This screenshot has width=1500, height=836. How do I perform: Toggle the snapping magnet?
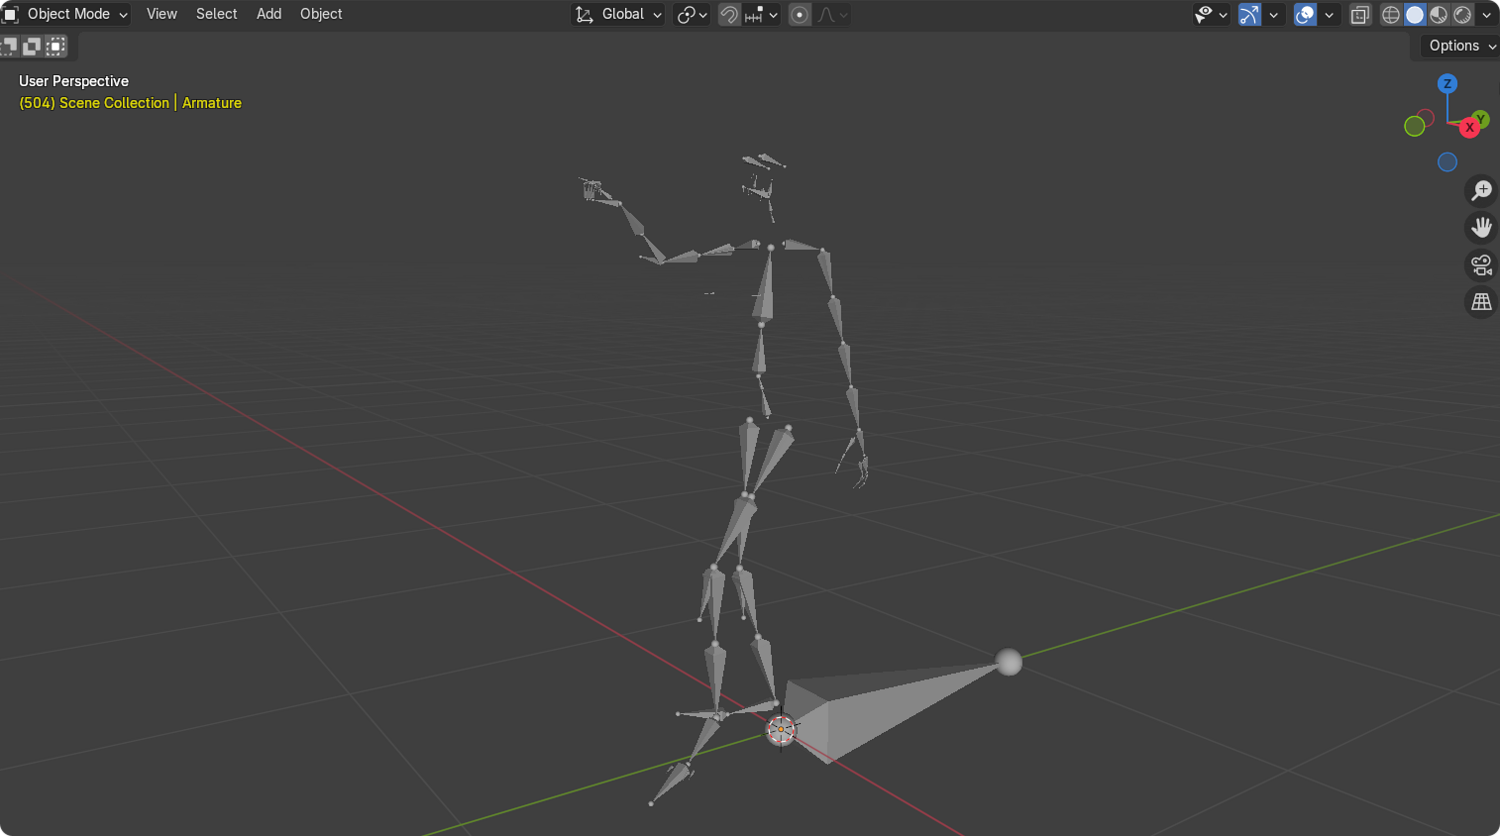729,14
